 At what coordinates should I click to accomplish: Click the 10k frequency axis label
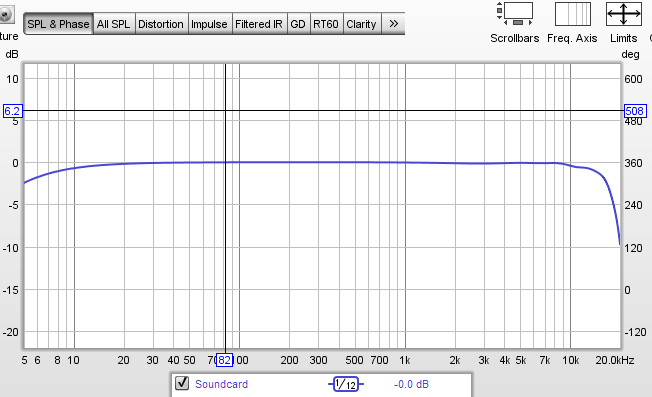pyautogui.click(x=570, y=360)
